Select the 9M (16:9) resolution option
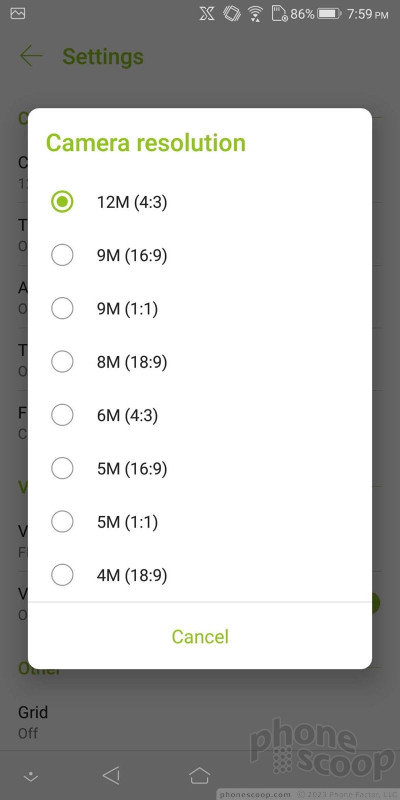The image size is (400, 800). point(199,255)
